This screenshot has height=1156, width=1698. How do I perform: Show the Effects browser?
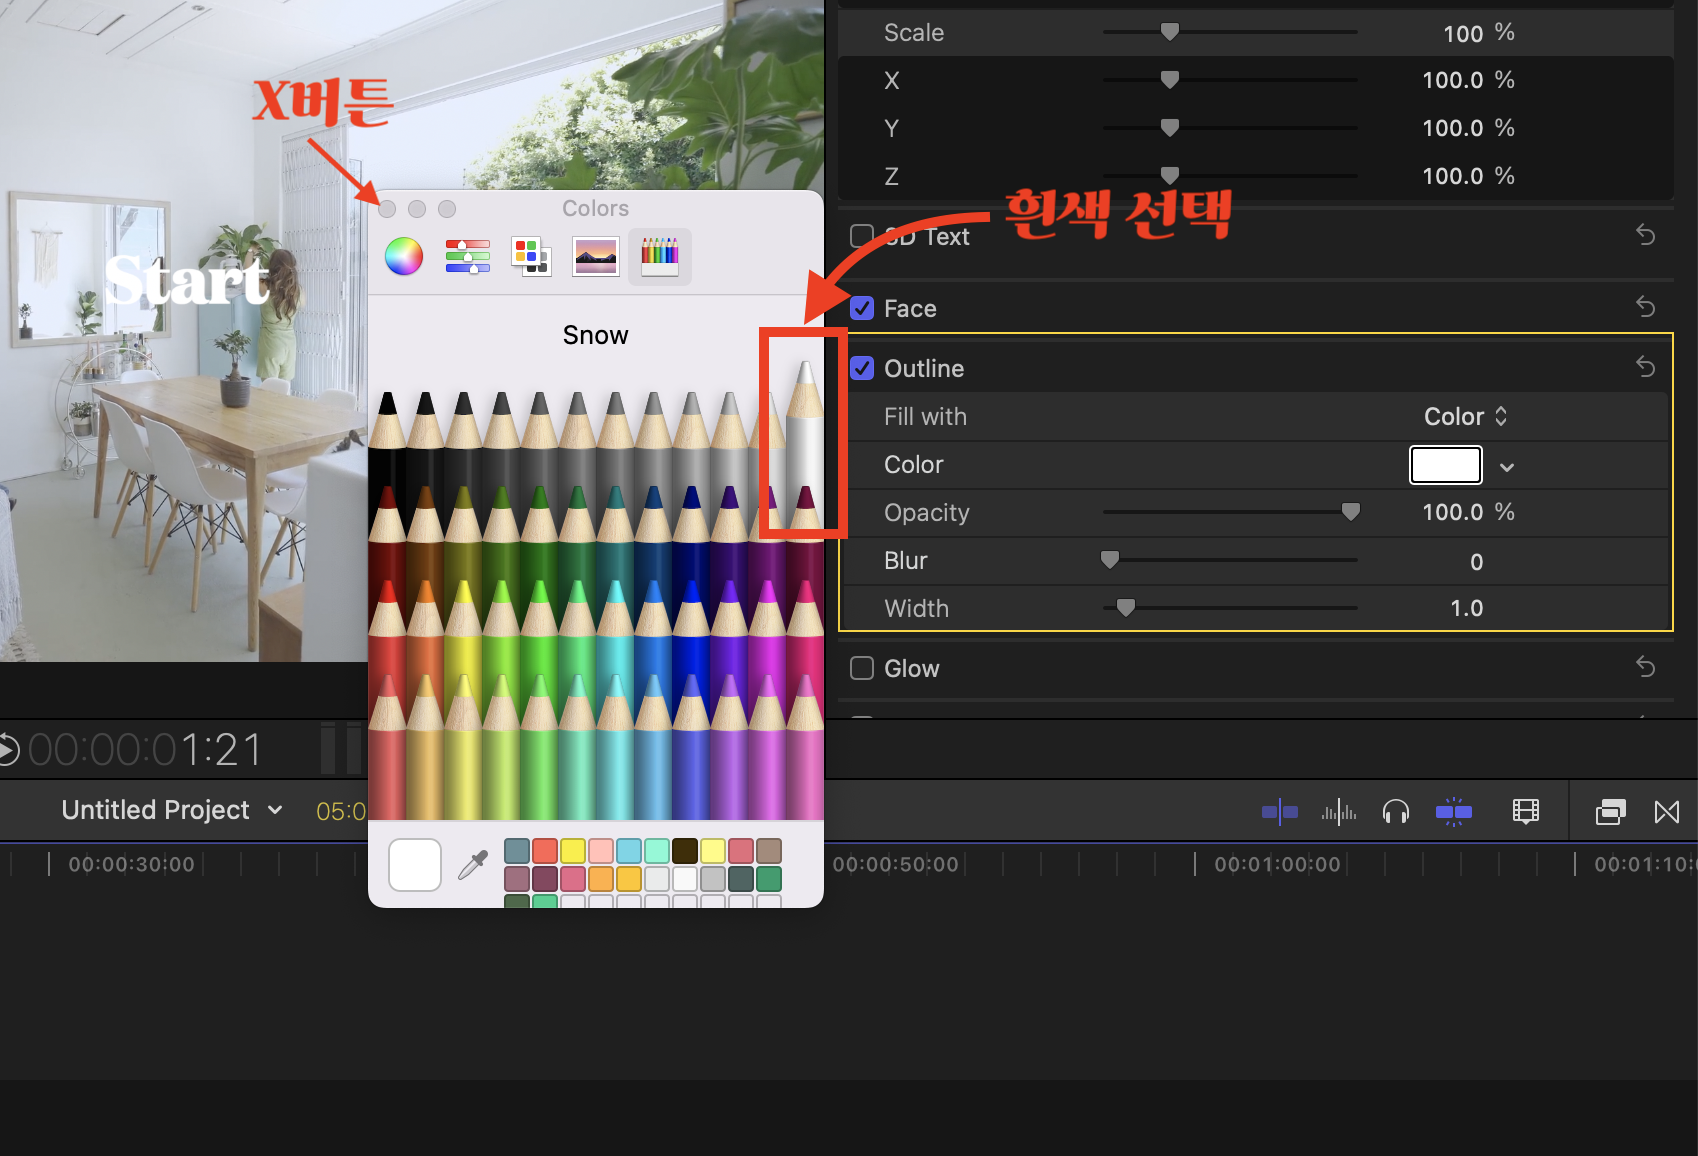(1610, 812)
